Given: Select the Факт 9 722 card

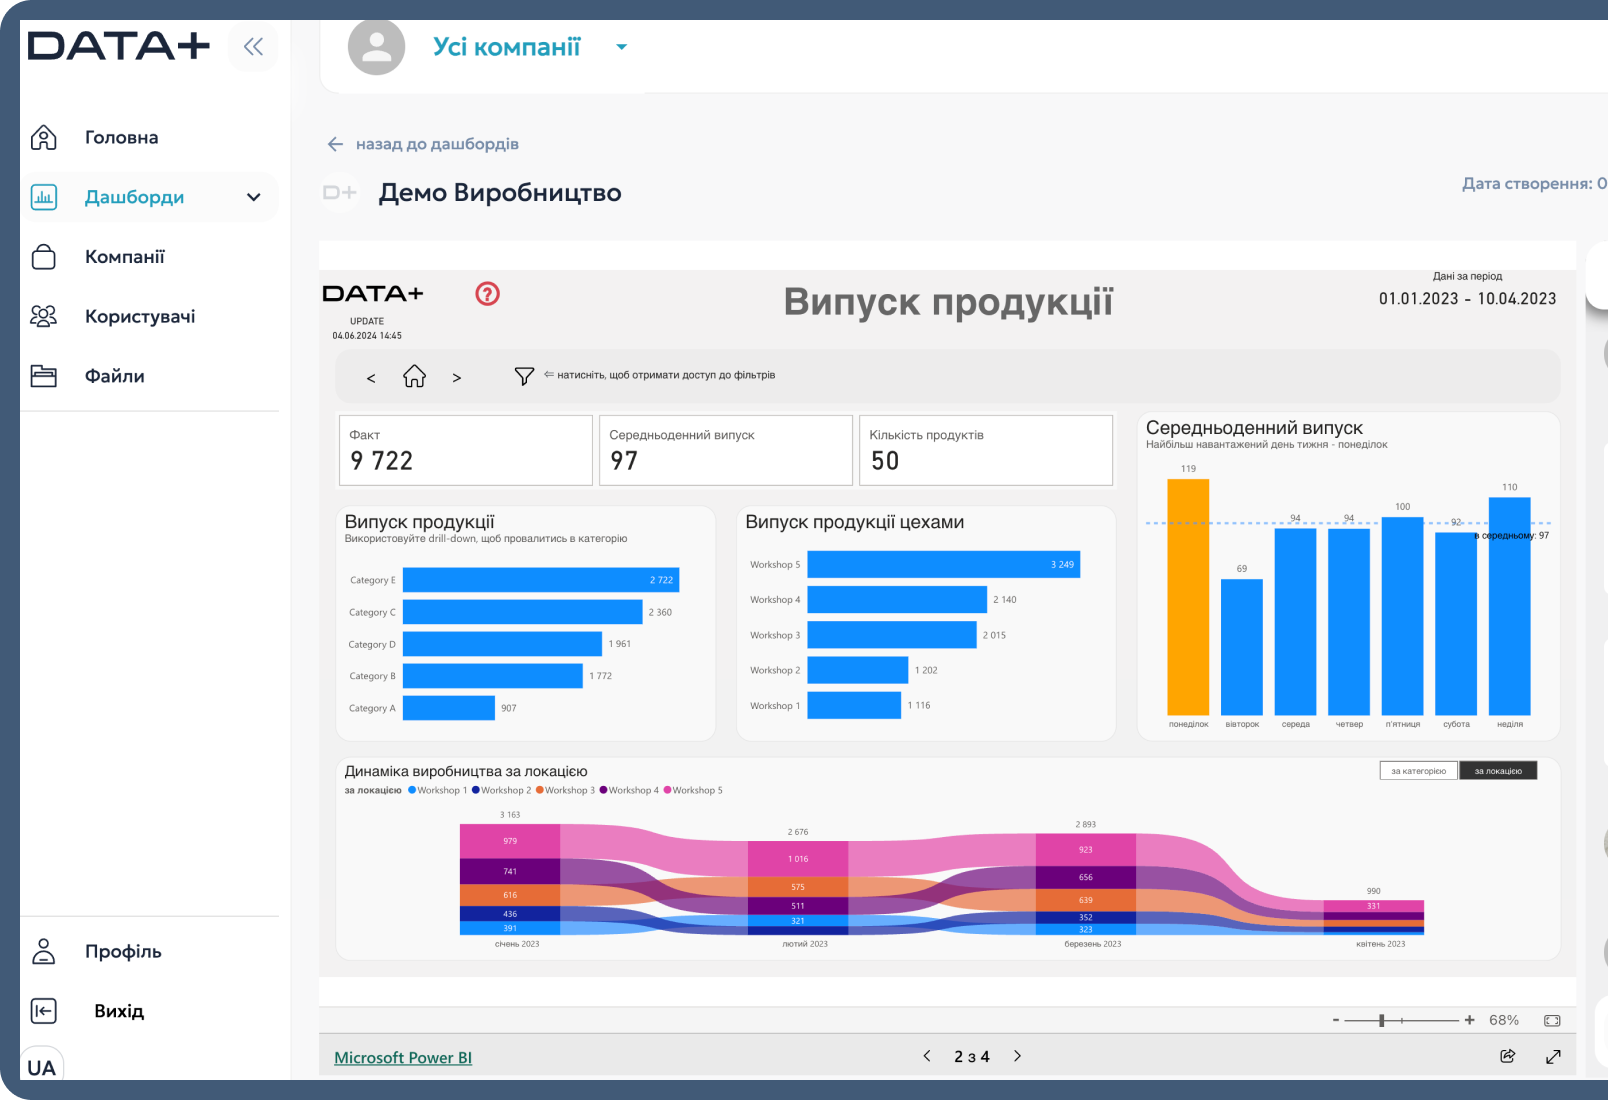Looking at the screenshot, I should point(466,450).
